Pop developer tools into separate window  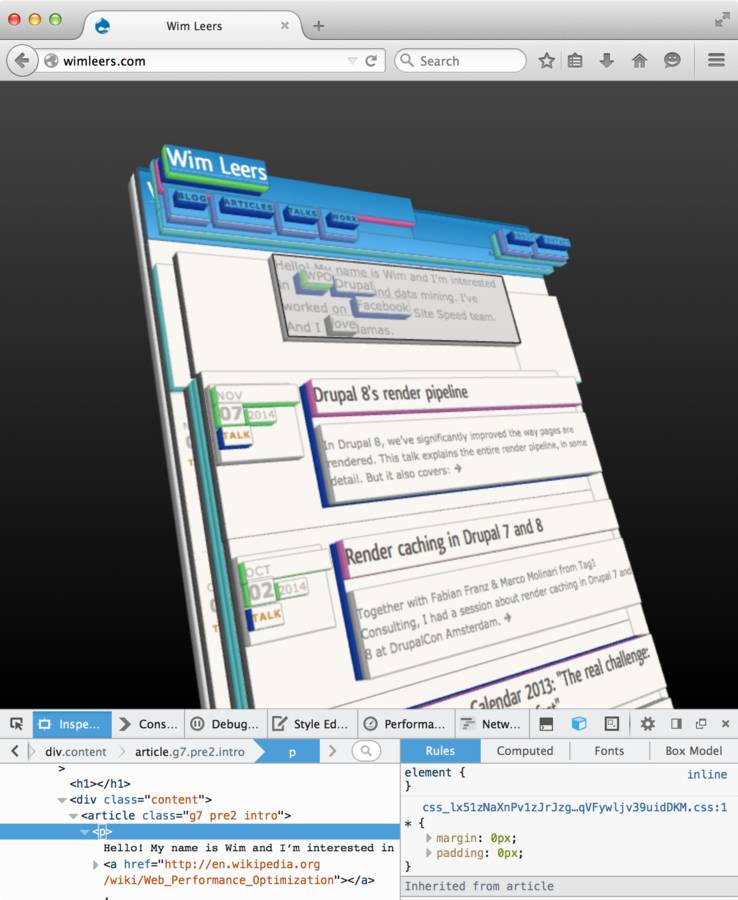click(x=701, y=724)
